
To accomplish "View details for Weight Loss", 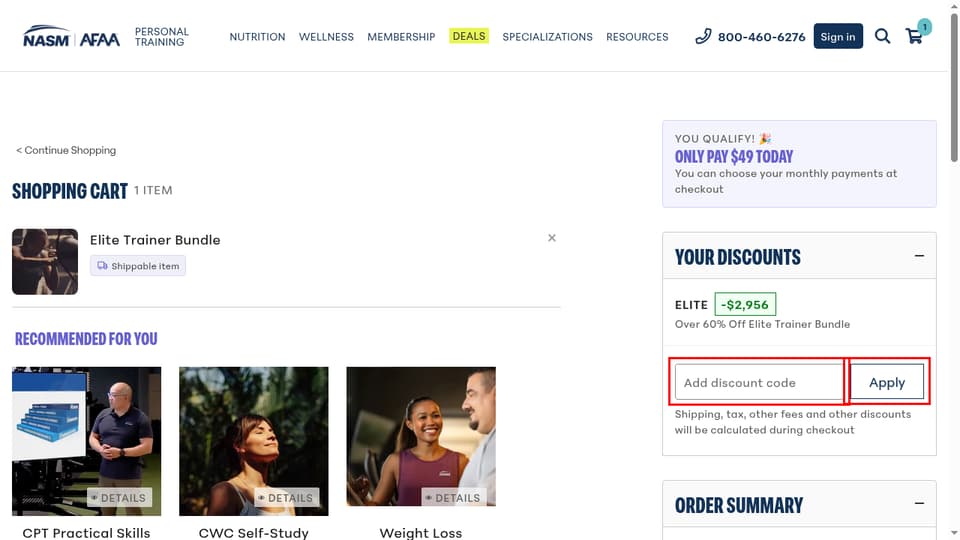I will tap(454, 498).
